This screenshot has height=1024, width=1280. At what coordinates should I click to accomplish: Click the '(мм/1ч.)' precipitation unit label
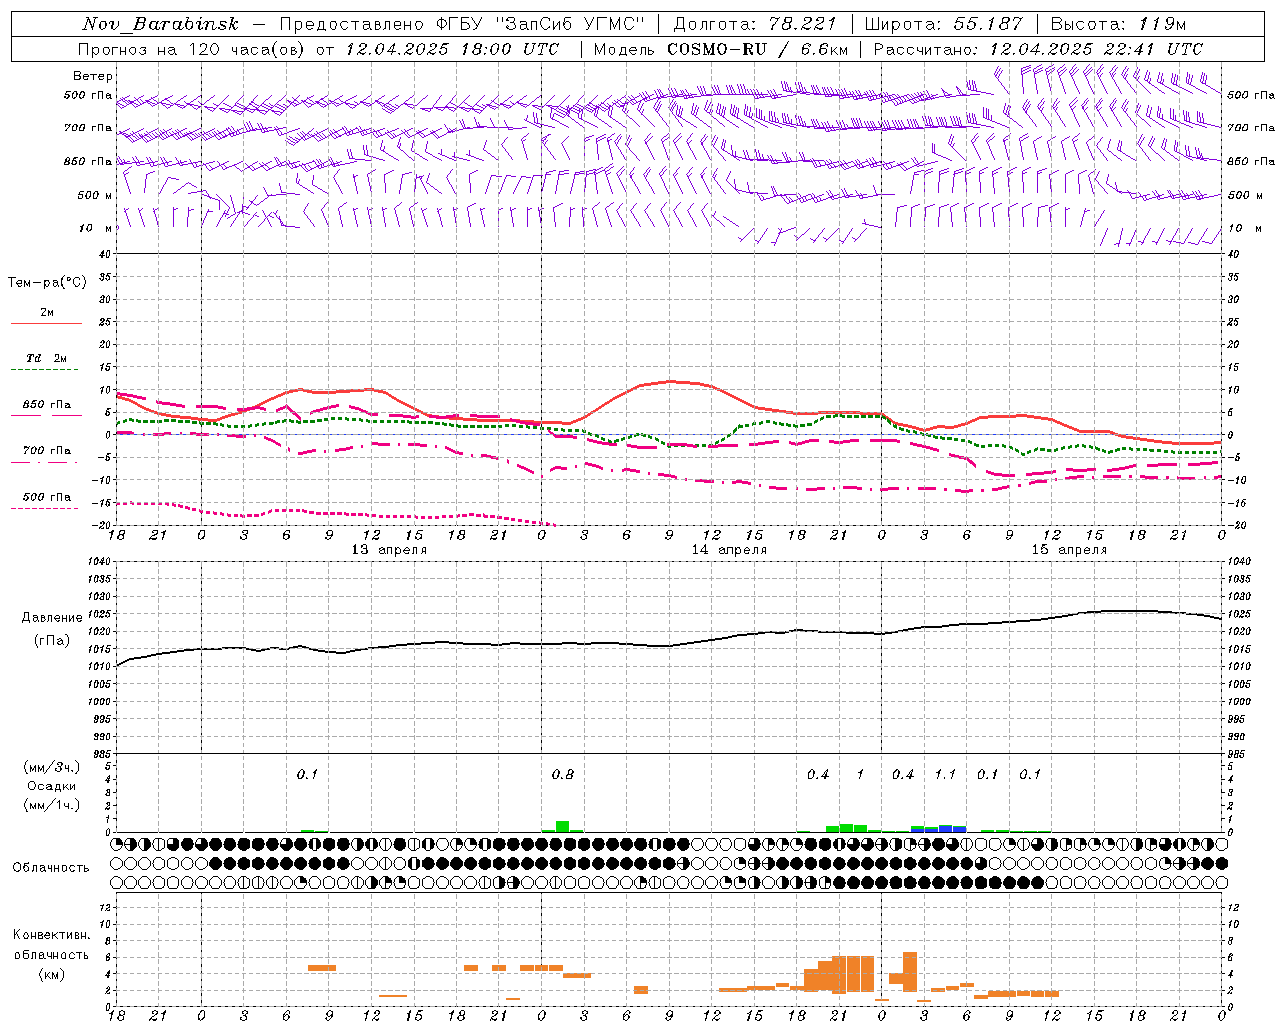[52, 805]
